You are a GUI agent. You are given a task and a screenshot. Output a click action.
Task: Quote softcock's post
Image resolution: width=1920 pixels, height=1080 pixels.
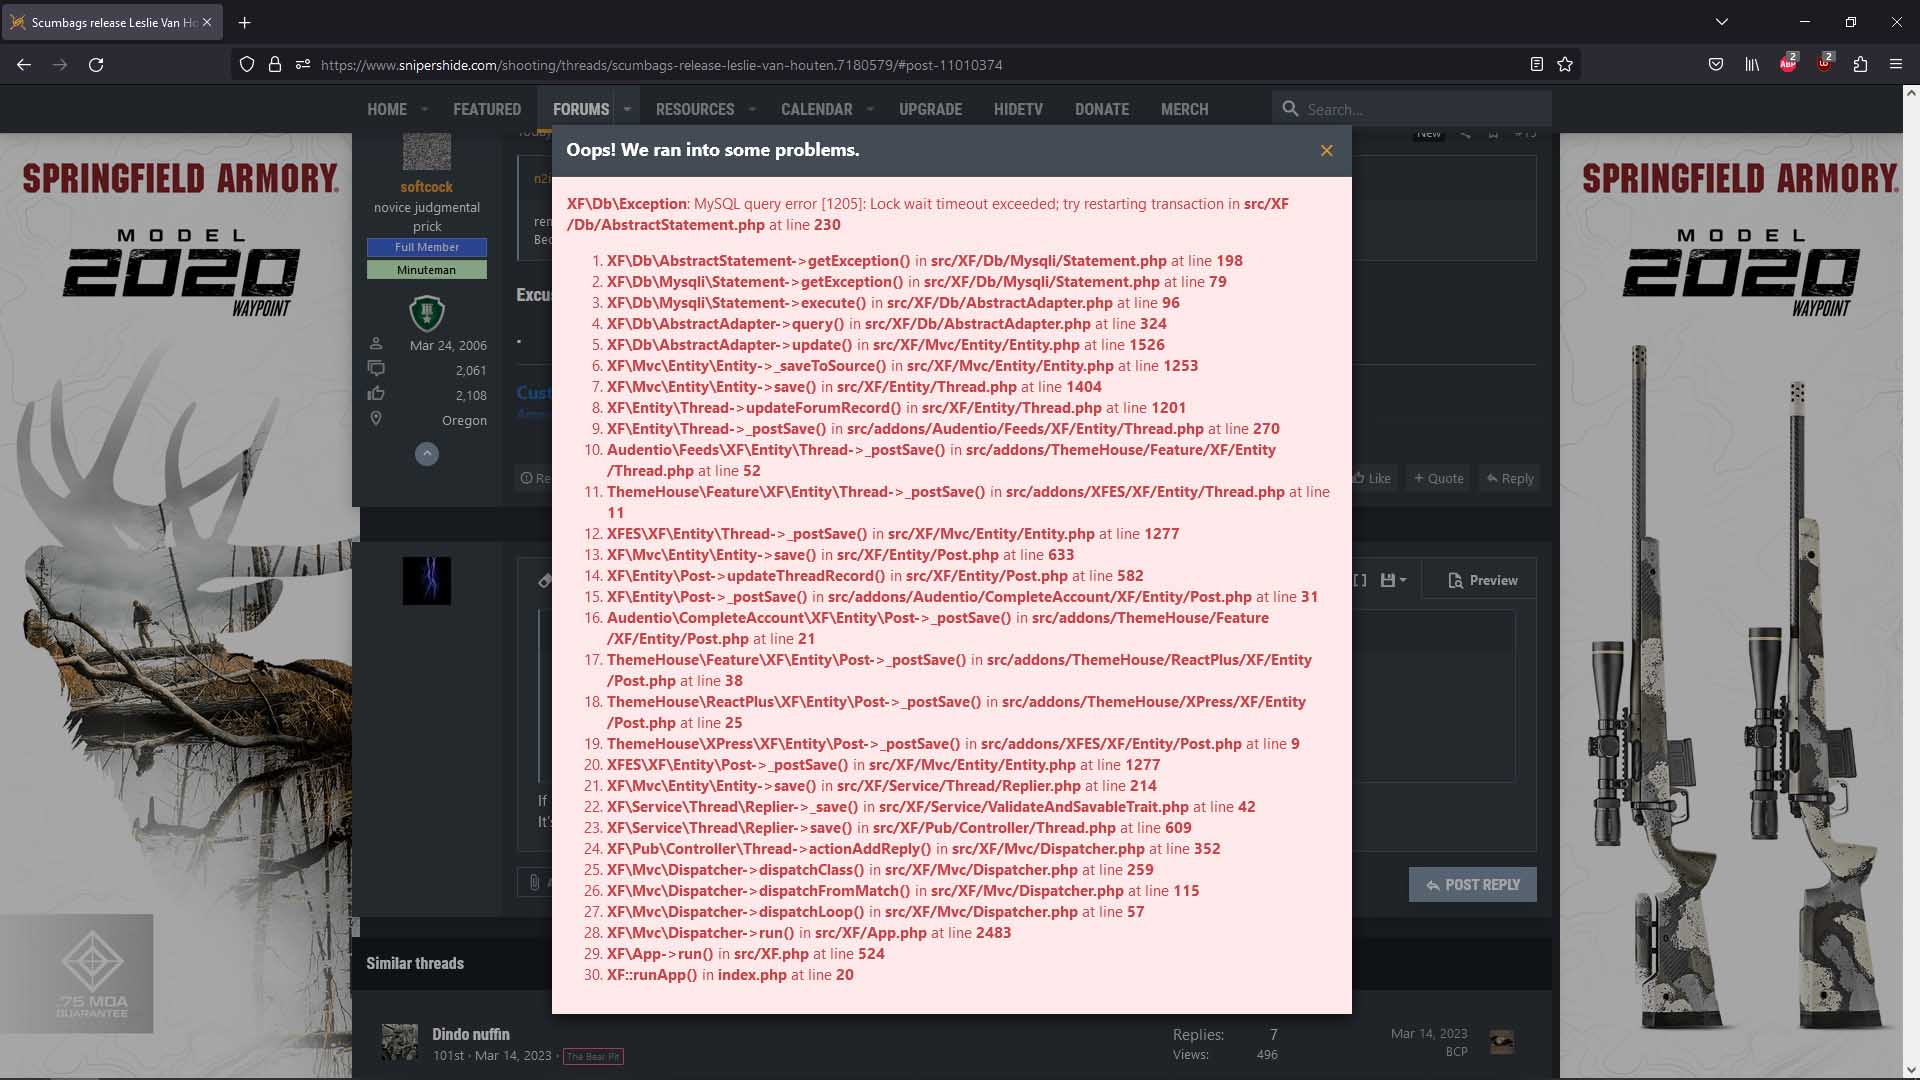point(1439,478)
